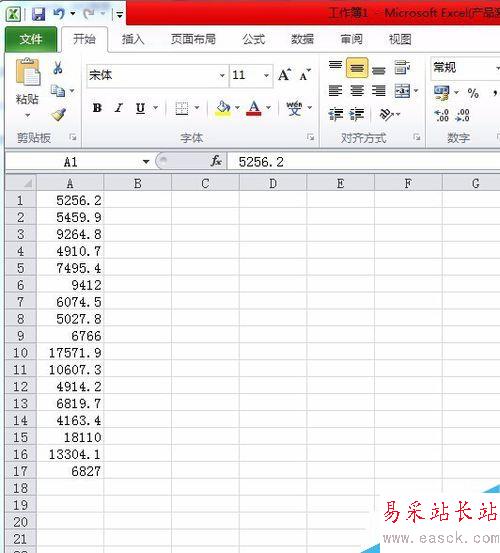The image size is (500, 553).
Task: Click the formula bar showing 5256.2
Action: pos(364,162)
